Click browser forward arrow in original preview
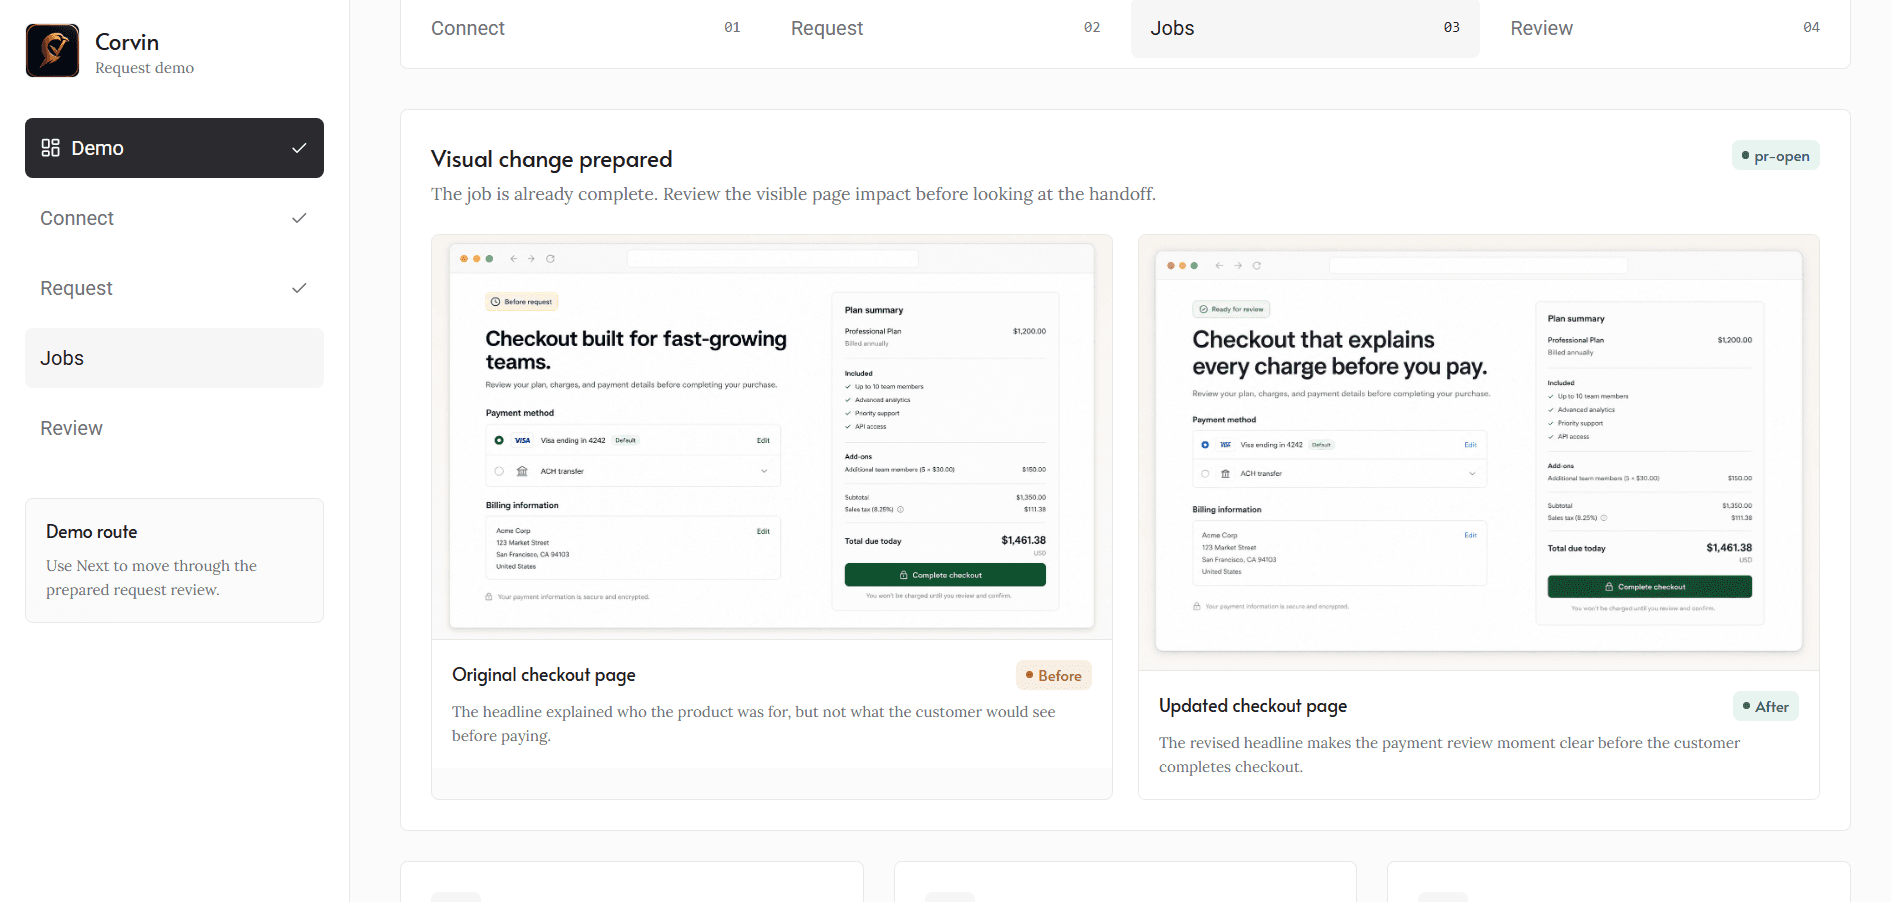The width and height of the screenshot is (1891, 902). coord(531,259)
